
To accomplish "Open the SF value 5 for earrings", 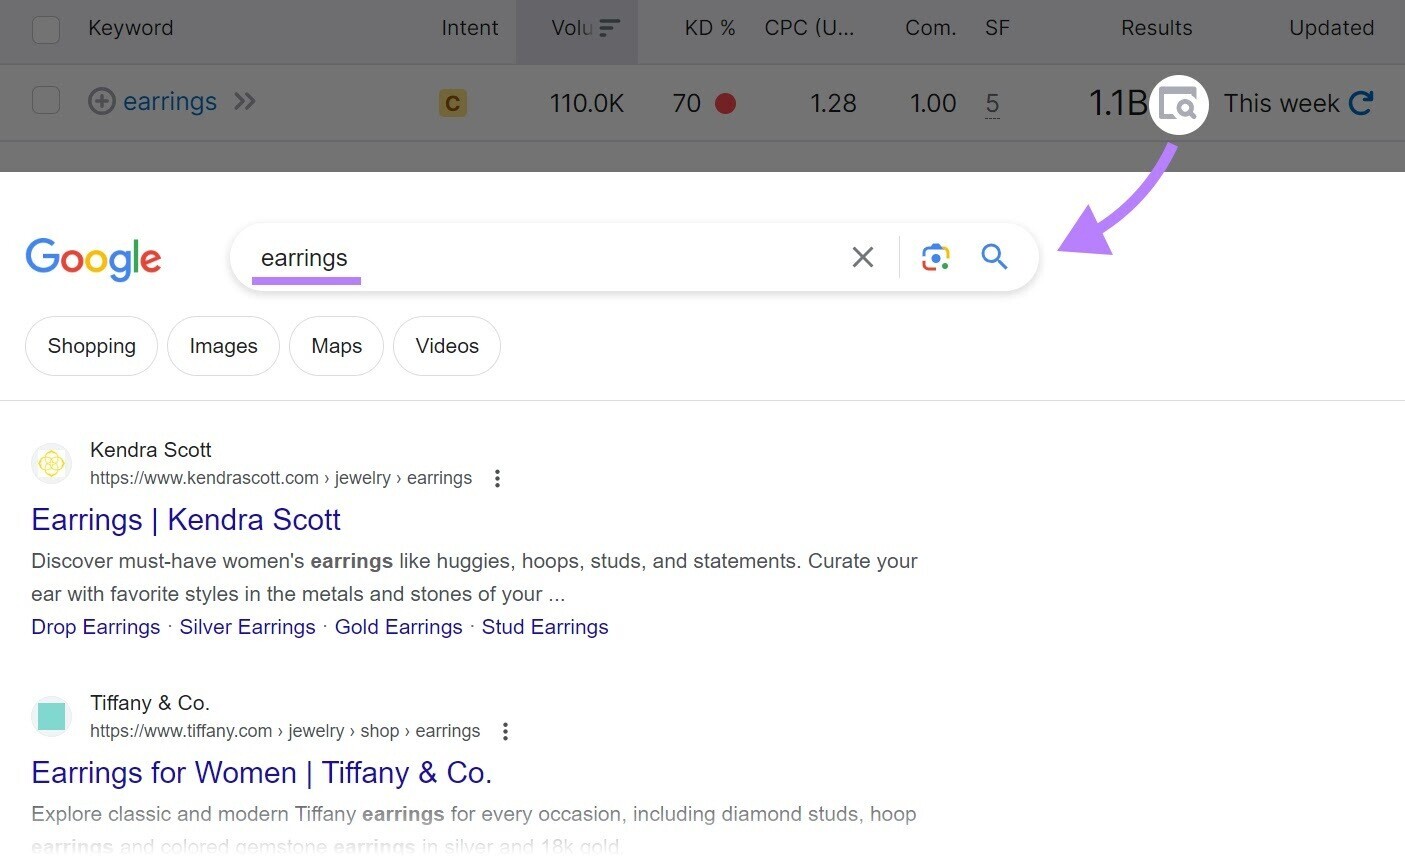I will 993,102.
